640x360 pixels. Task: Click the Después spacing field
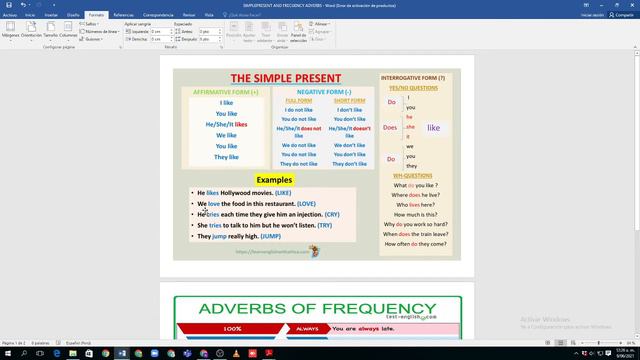pos(210,39)
